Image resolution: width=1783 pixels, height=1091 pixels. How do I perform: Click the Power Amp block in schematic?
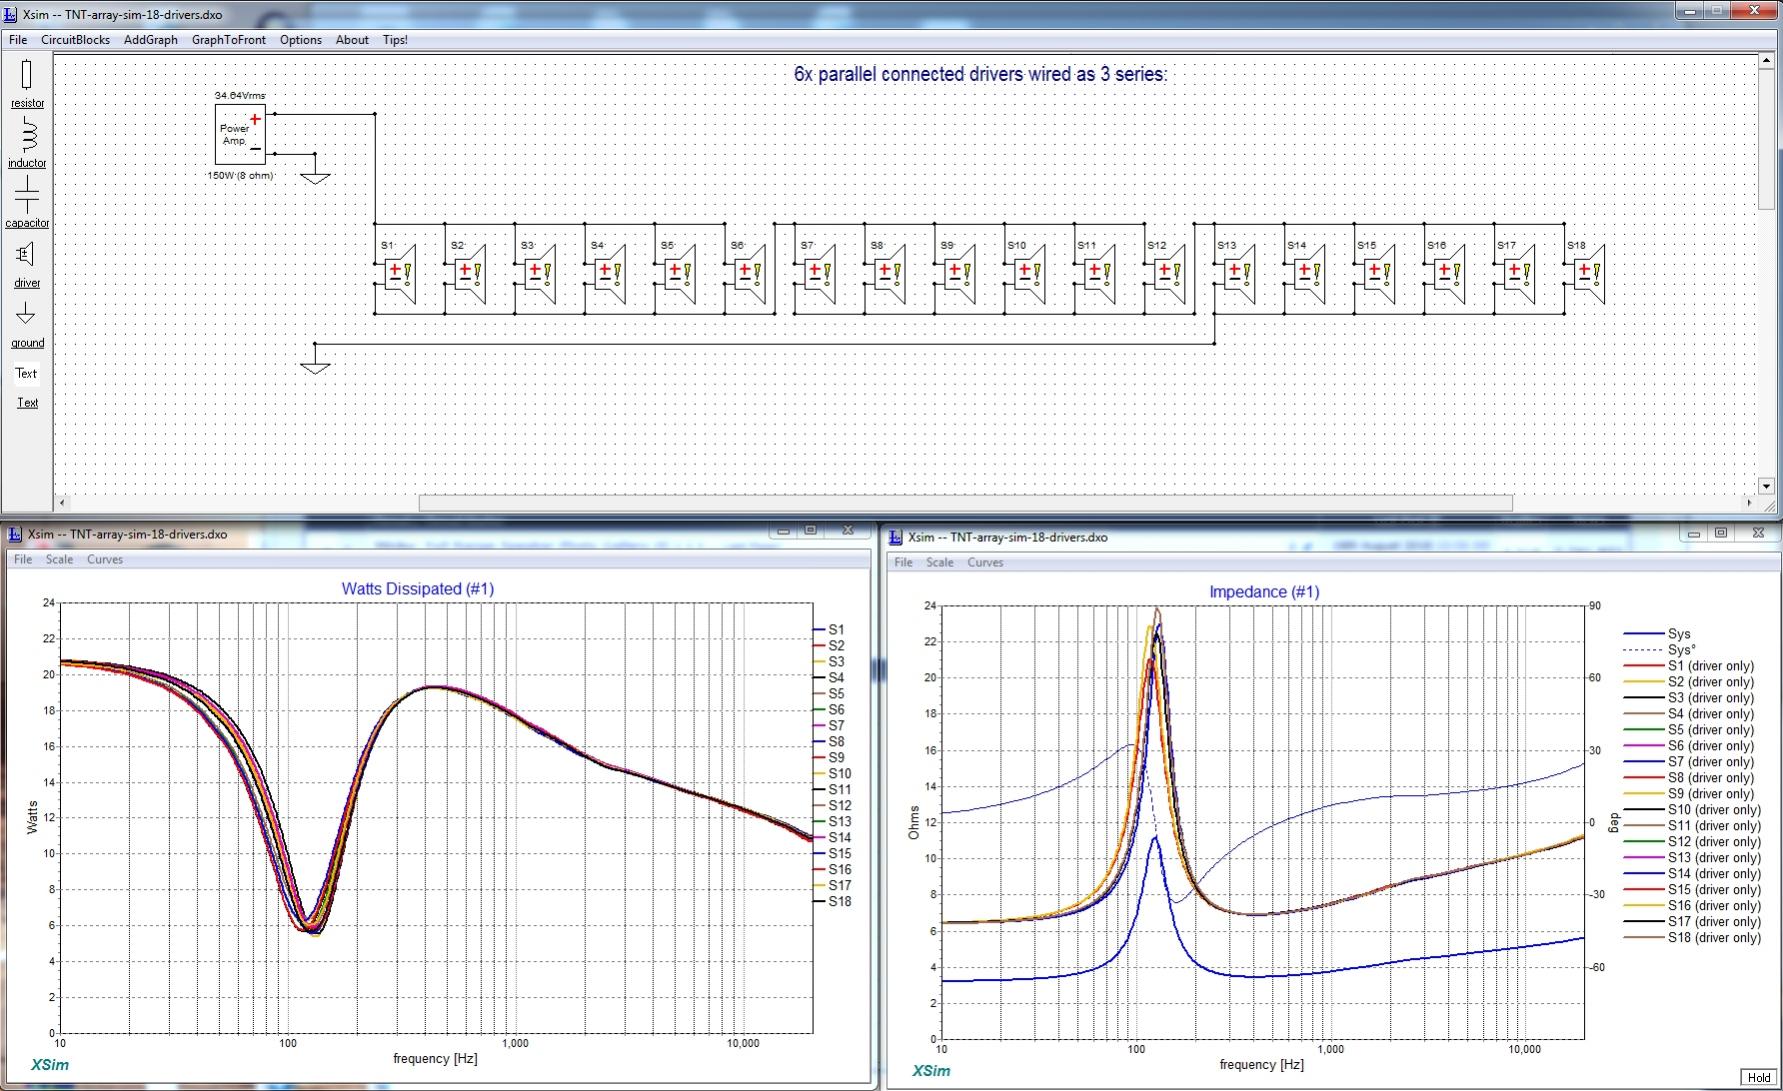point(240,134)
